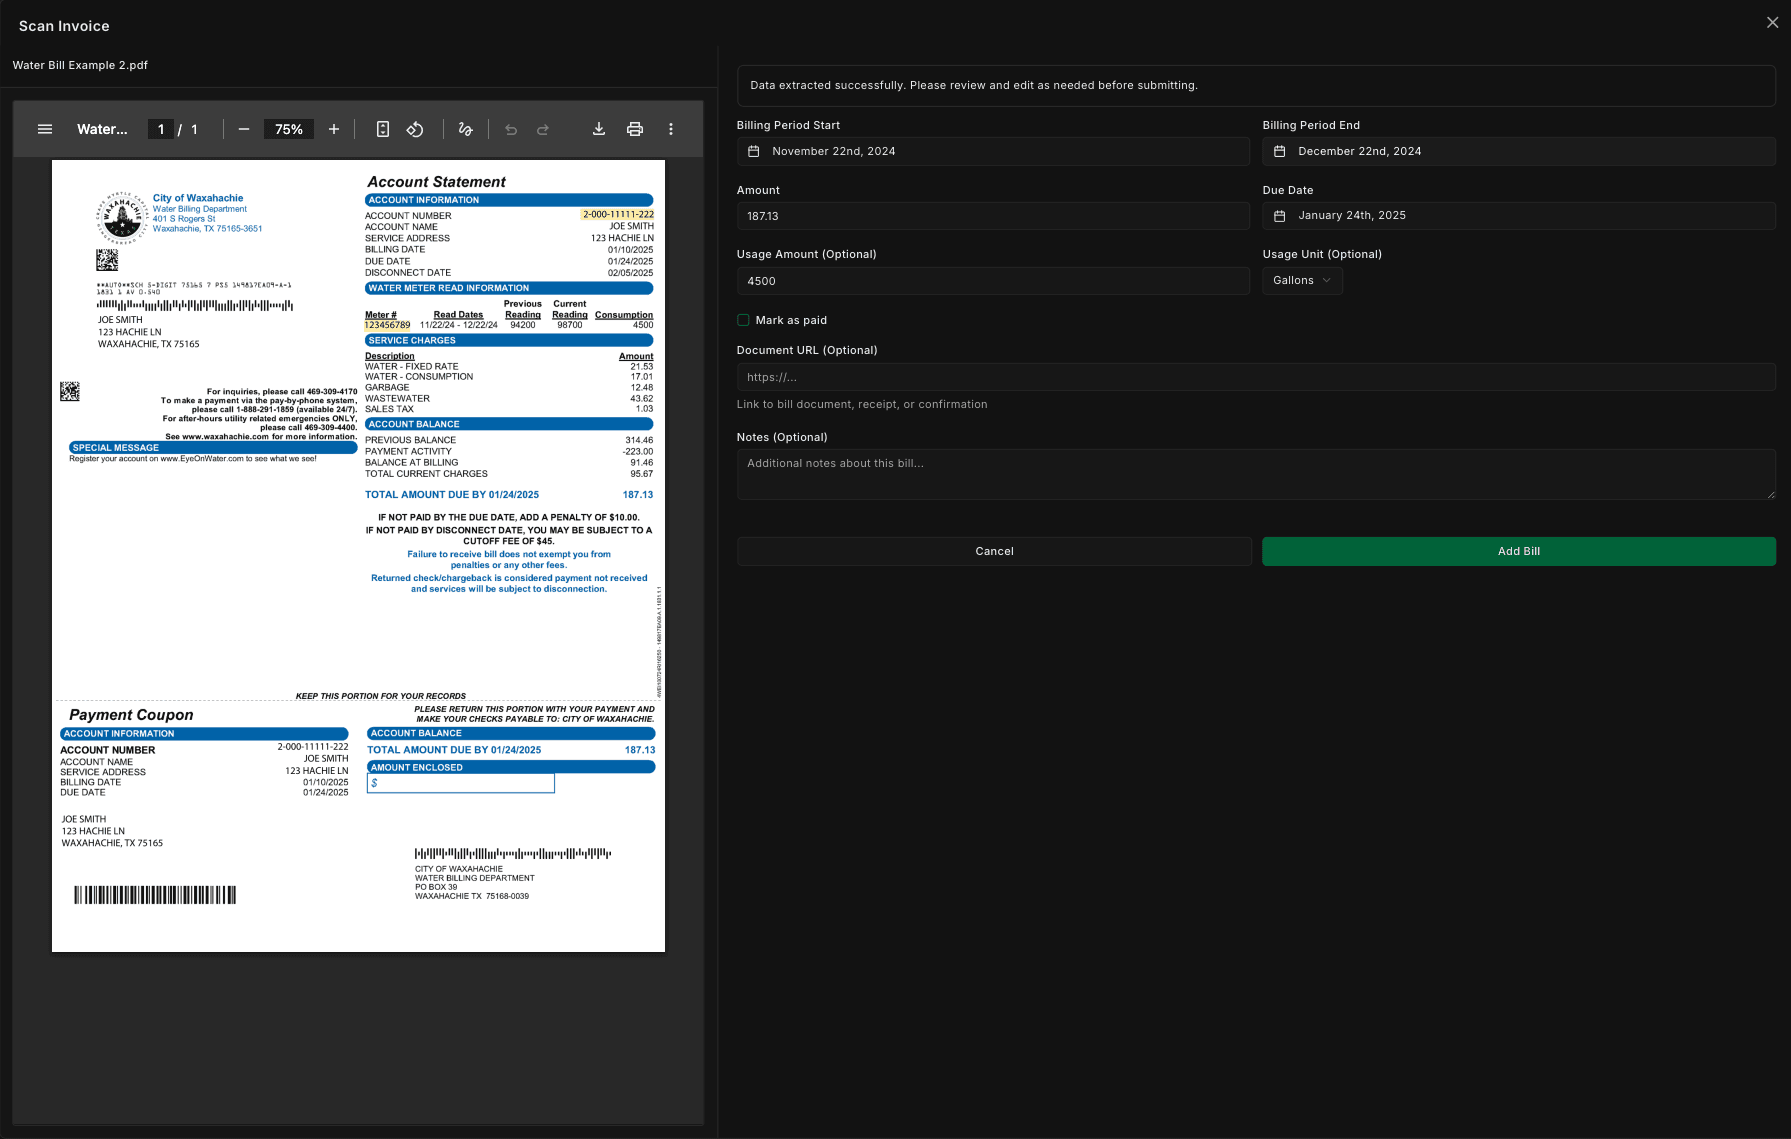Click the Water Bill Example 2.pdf filename

click(80, 65)
